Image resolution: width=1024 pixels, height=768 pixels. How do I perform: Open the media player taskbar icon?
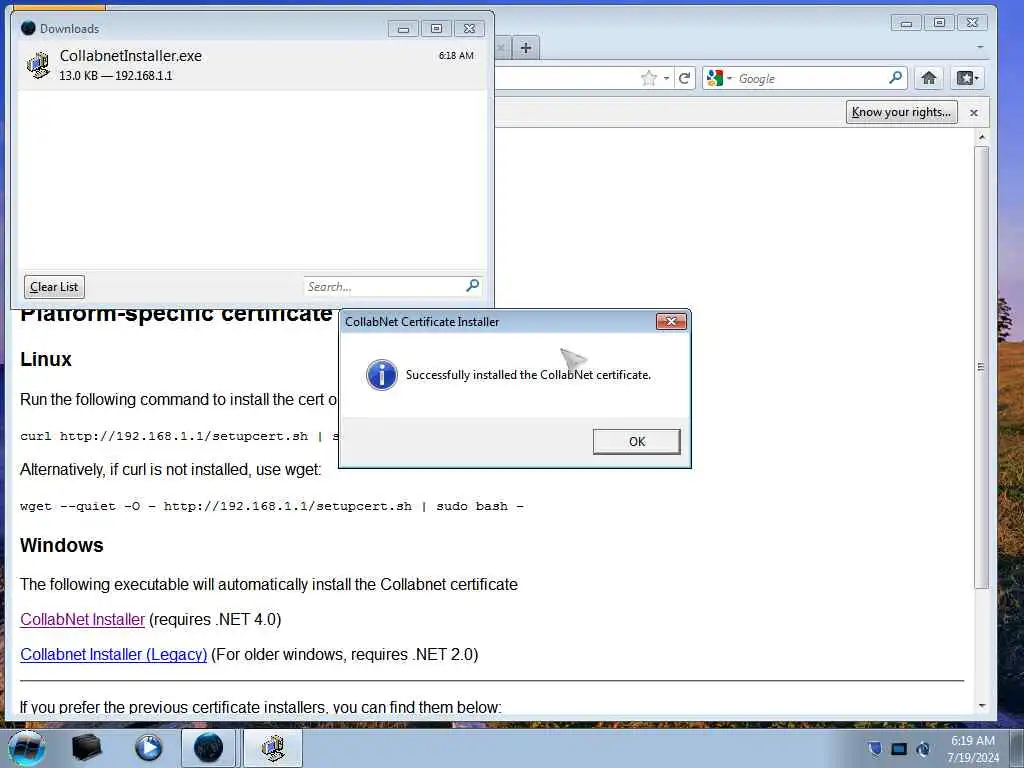pyautogui.click(x=148, y=748)
